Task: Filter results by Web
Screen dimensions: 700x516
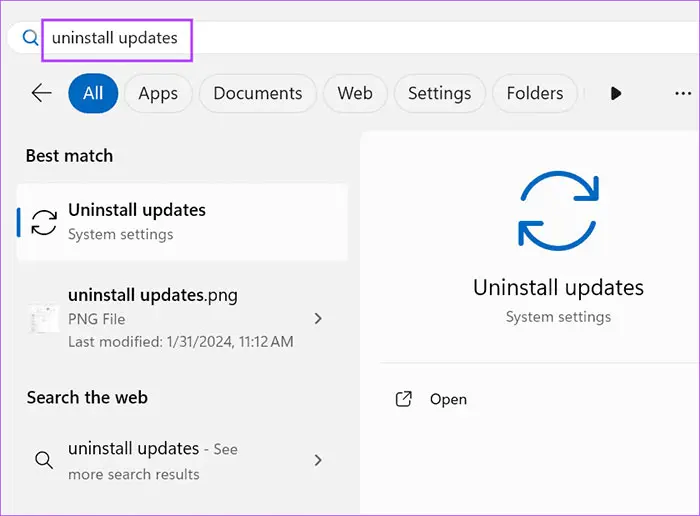Action: point(355,93)
